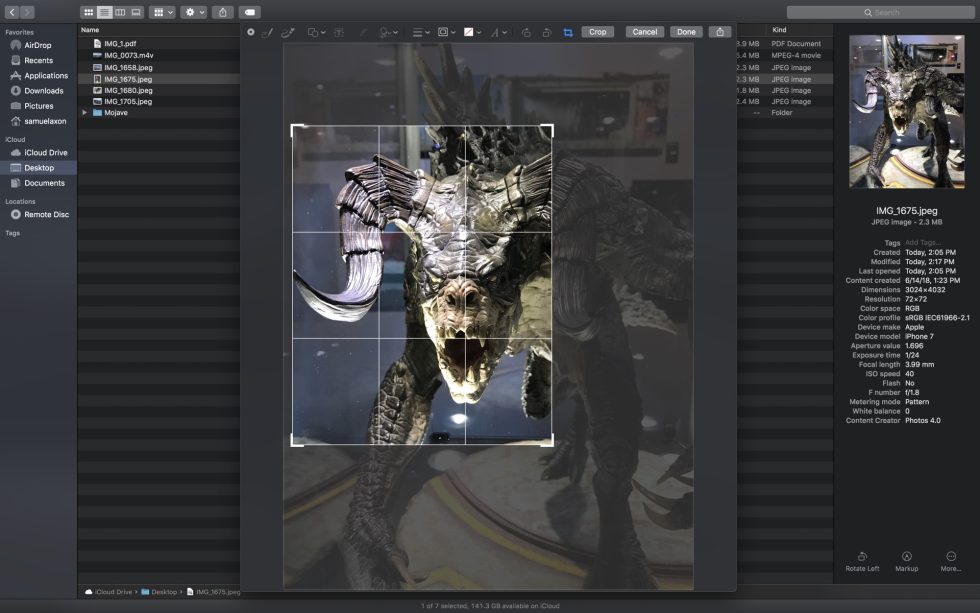Viewport: 980px width, 613px height.
Task: Select iCloud Drive in the sidebar
Action: pyautogui.click(x=45, y=153)
